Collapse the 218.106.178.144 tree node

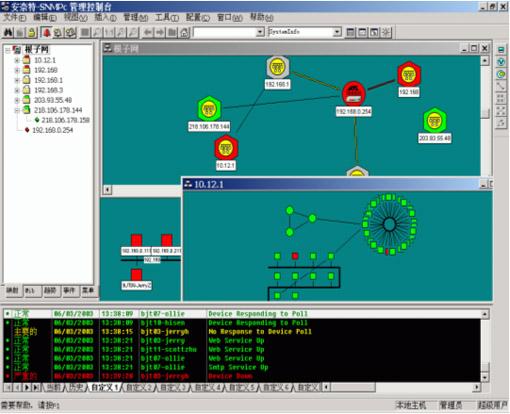pos(17,110)
